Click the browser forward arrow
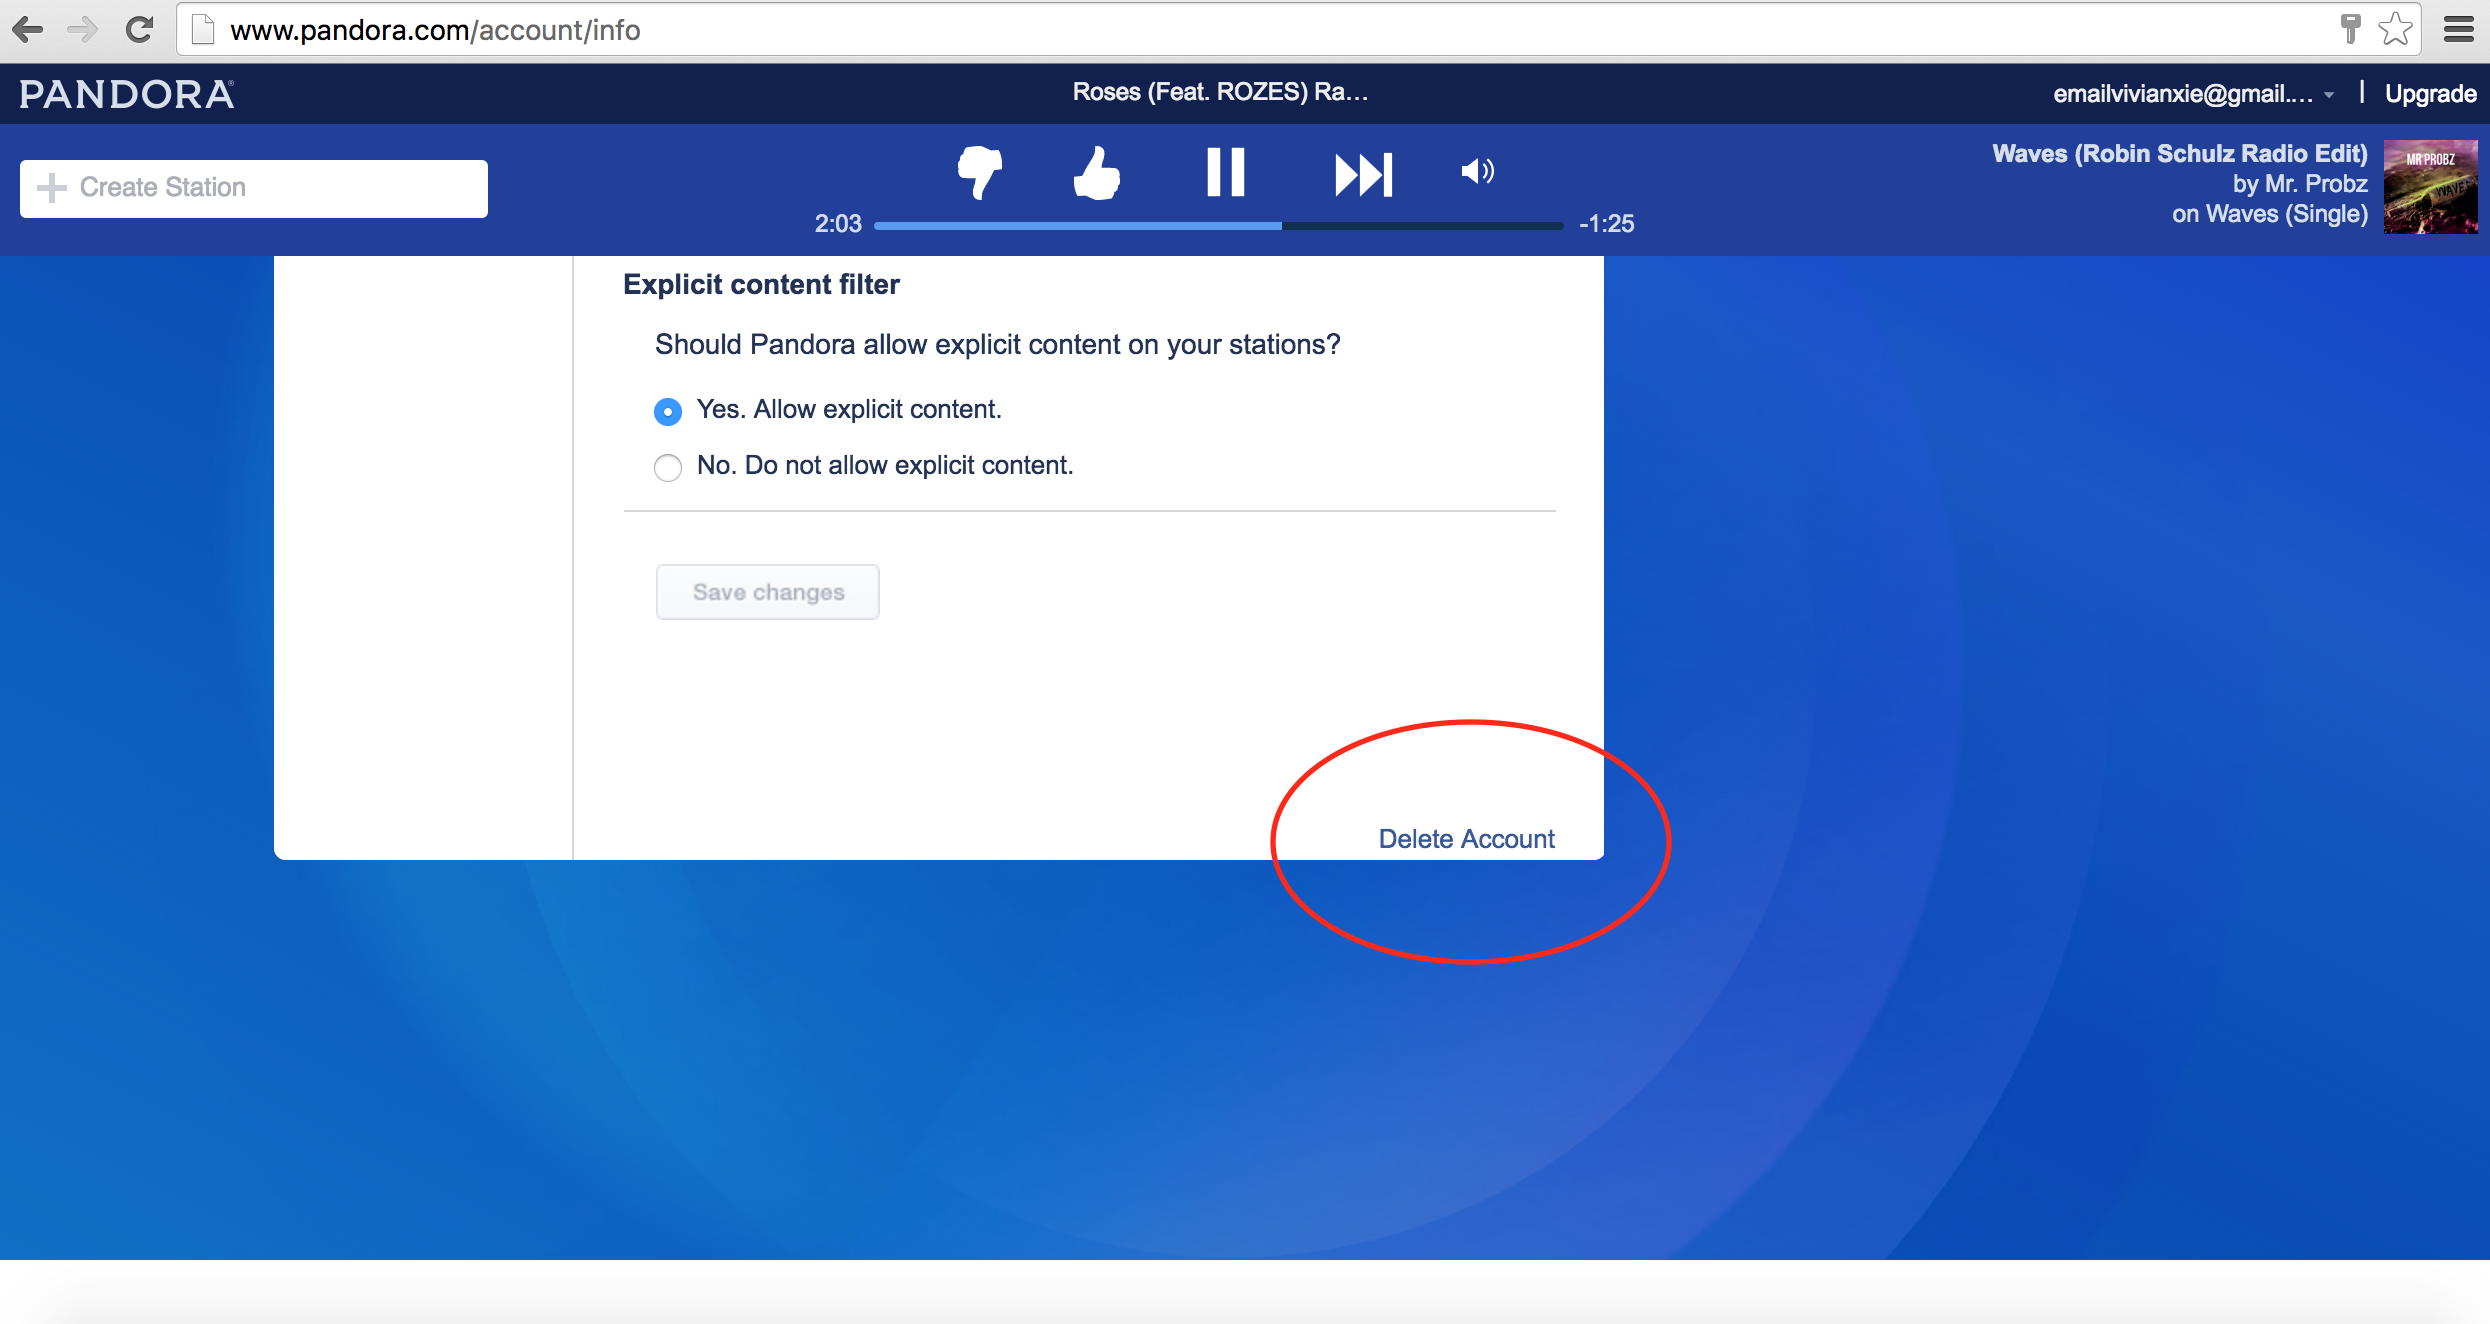The width and height of the screenshot is (2490, 1324). tap(83, 30)
